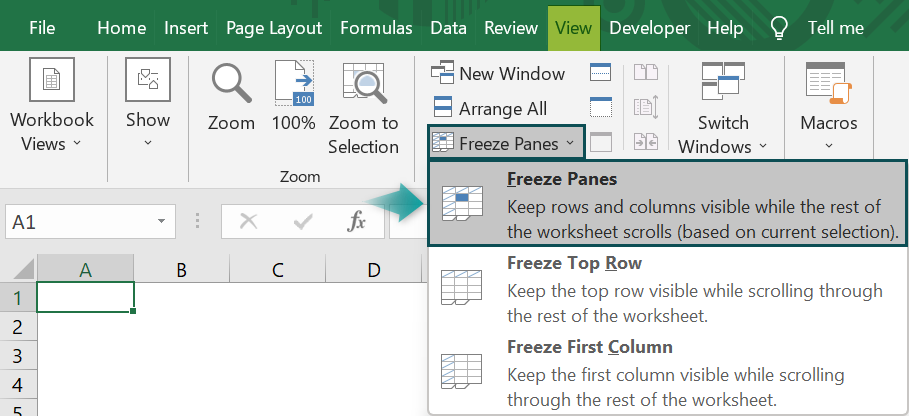Viewport: 909px width, 416px height.
Task: Select row 1 header
Action: pos(18,298)
